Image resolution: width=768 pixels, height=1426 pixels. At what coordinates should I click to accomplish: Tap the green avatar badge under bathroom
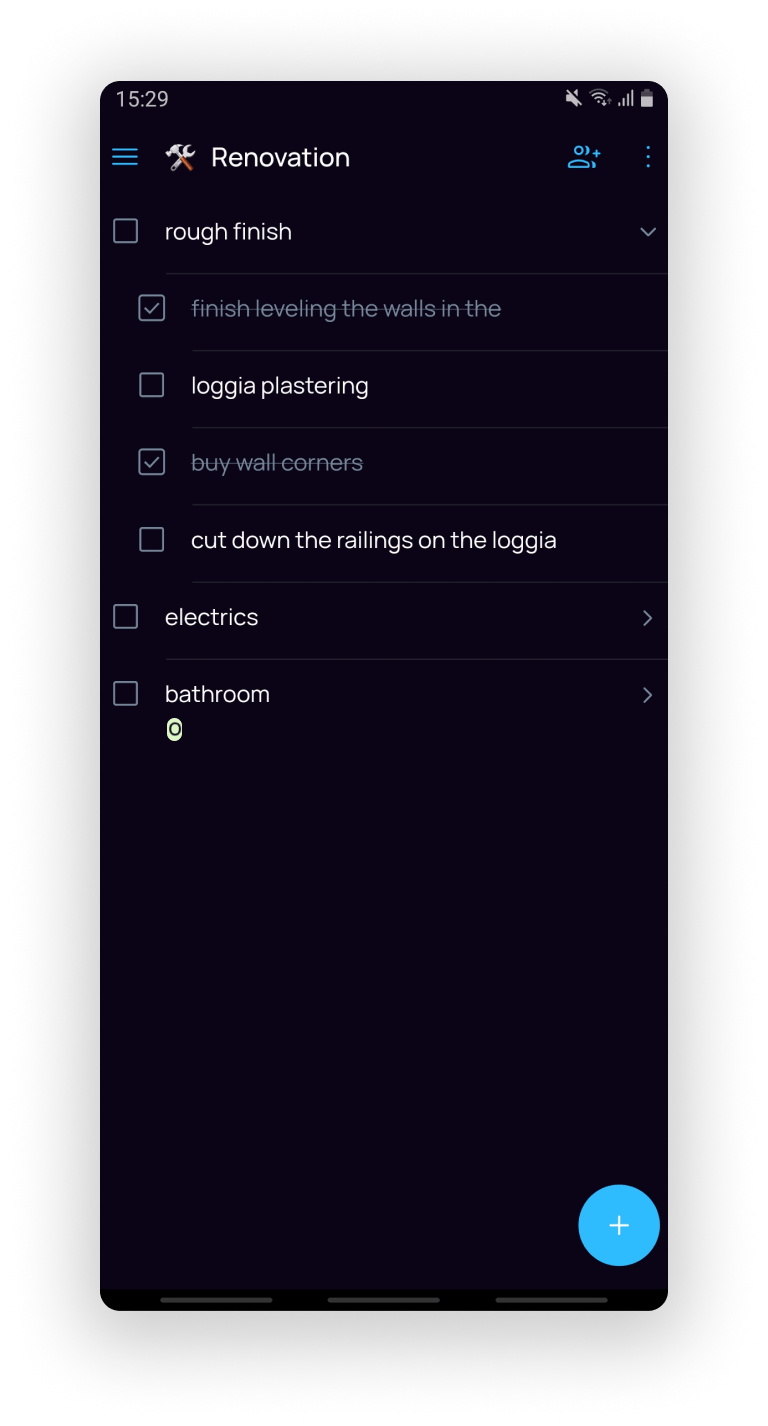point(174,730)
